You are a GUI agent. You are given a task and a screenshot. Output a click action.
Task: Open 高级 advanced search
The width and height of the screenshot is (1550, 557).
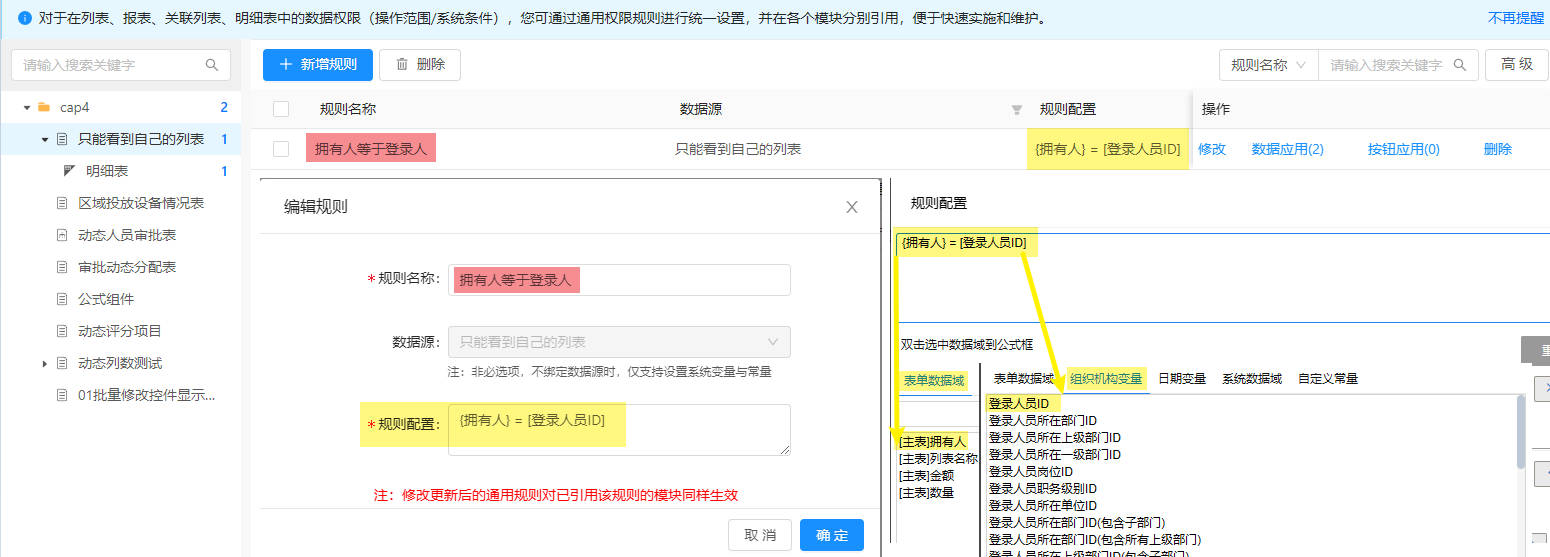[1517, 65]
